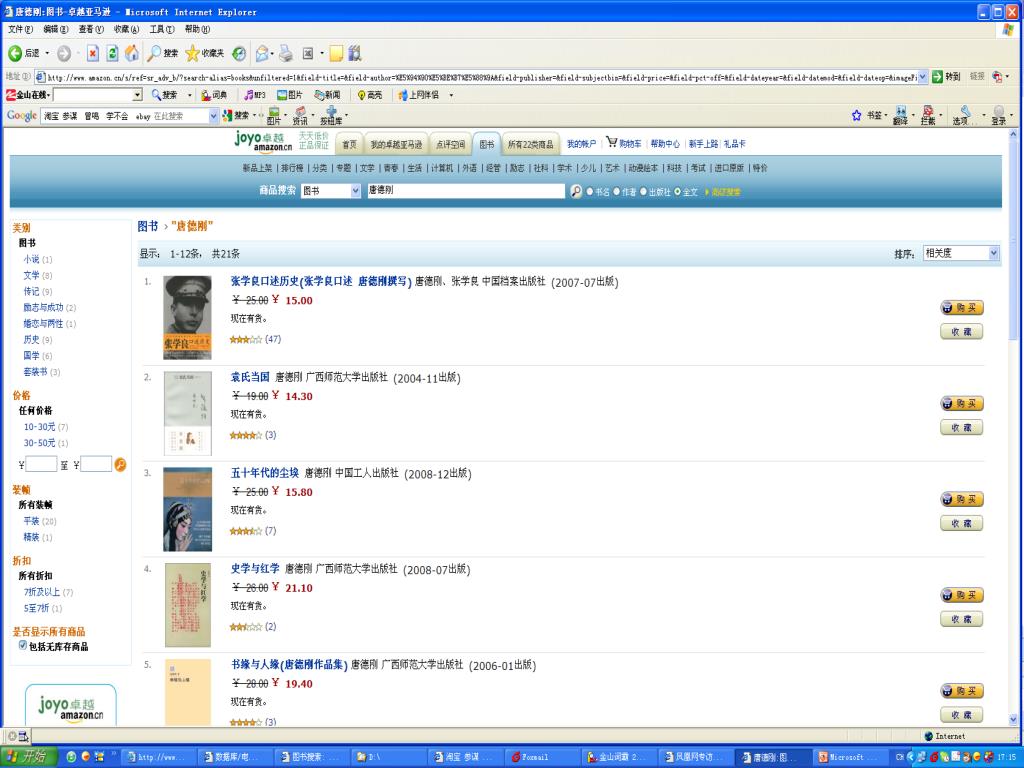Open the 工具 menu
1024x768 pixels.
pyautogui.click(x=161, y=29)
